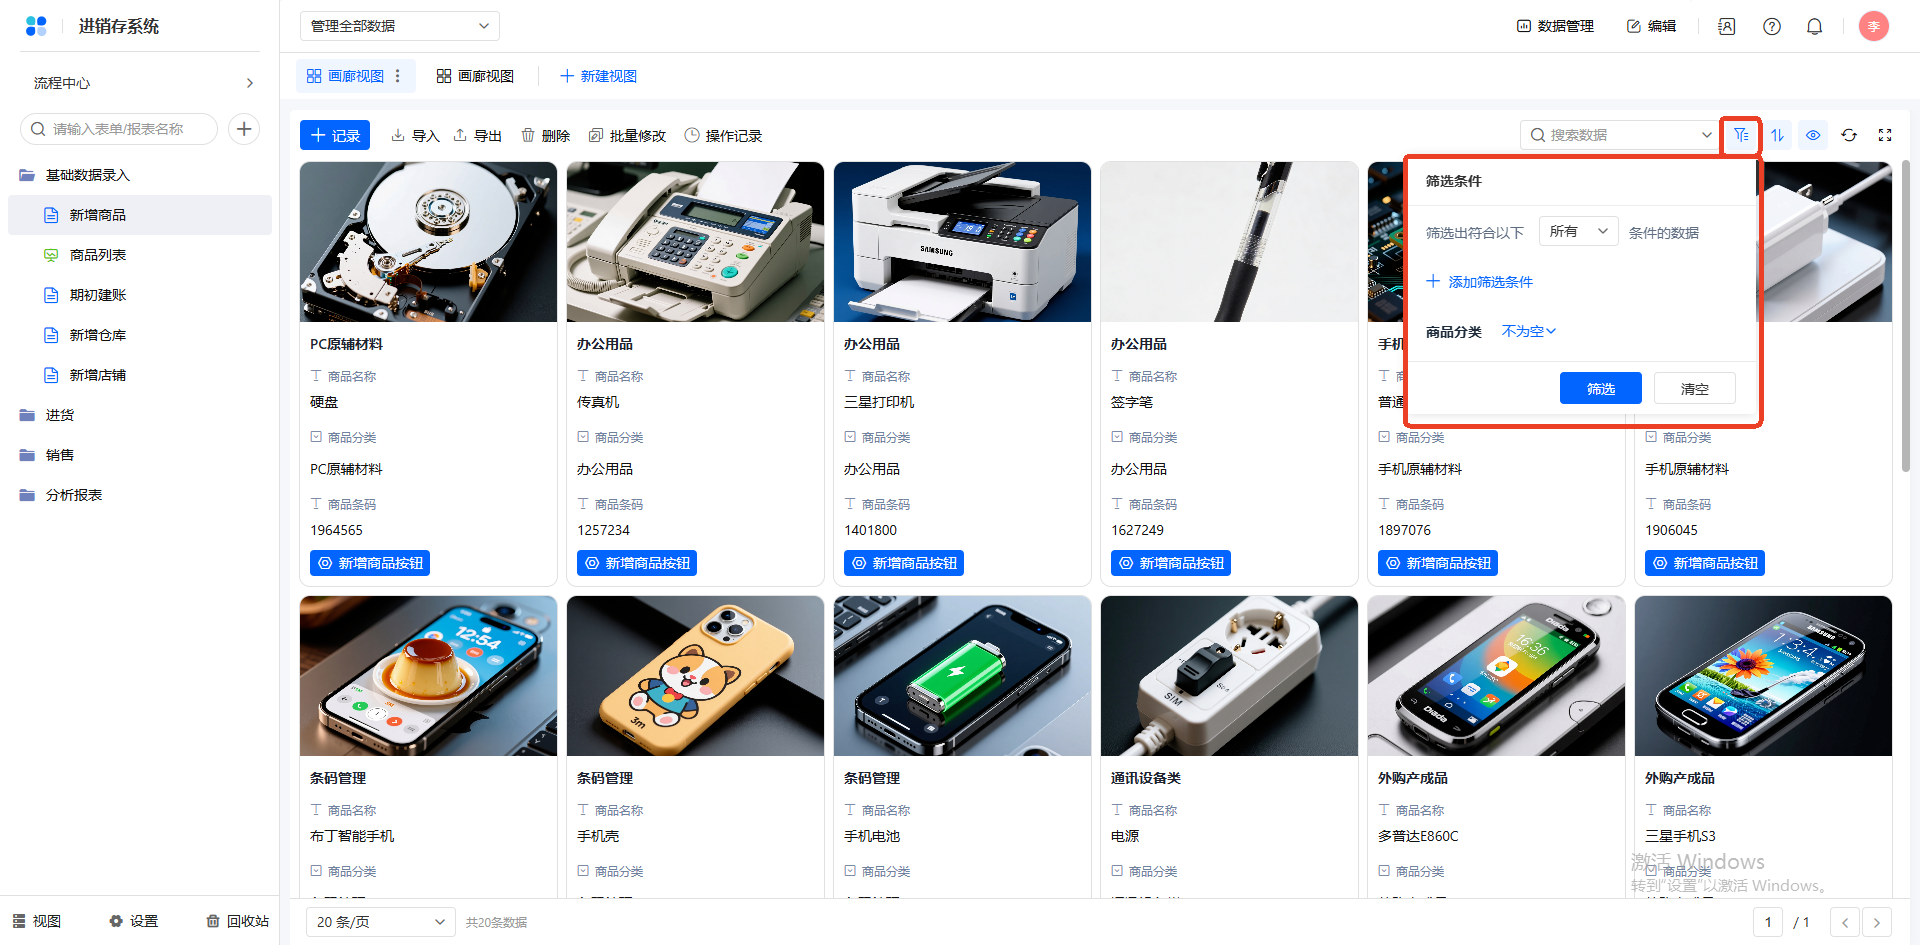Open the help question mark icon
Viewport: 1920px width, 945px height.
coord(1771,27)
